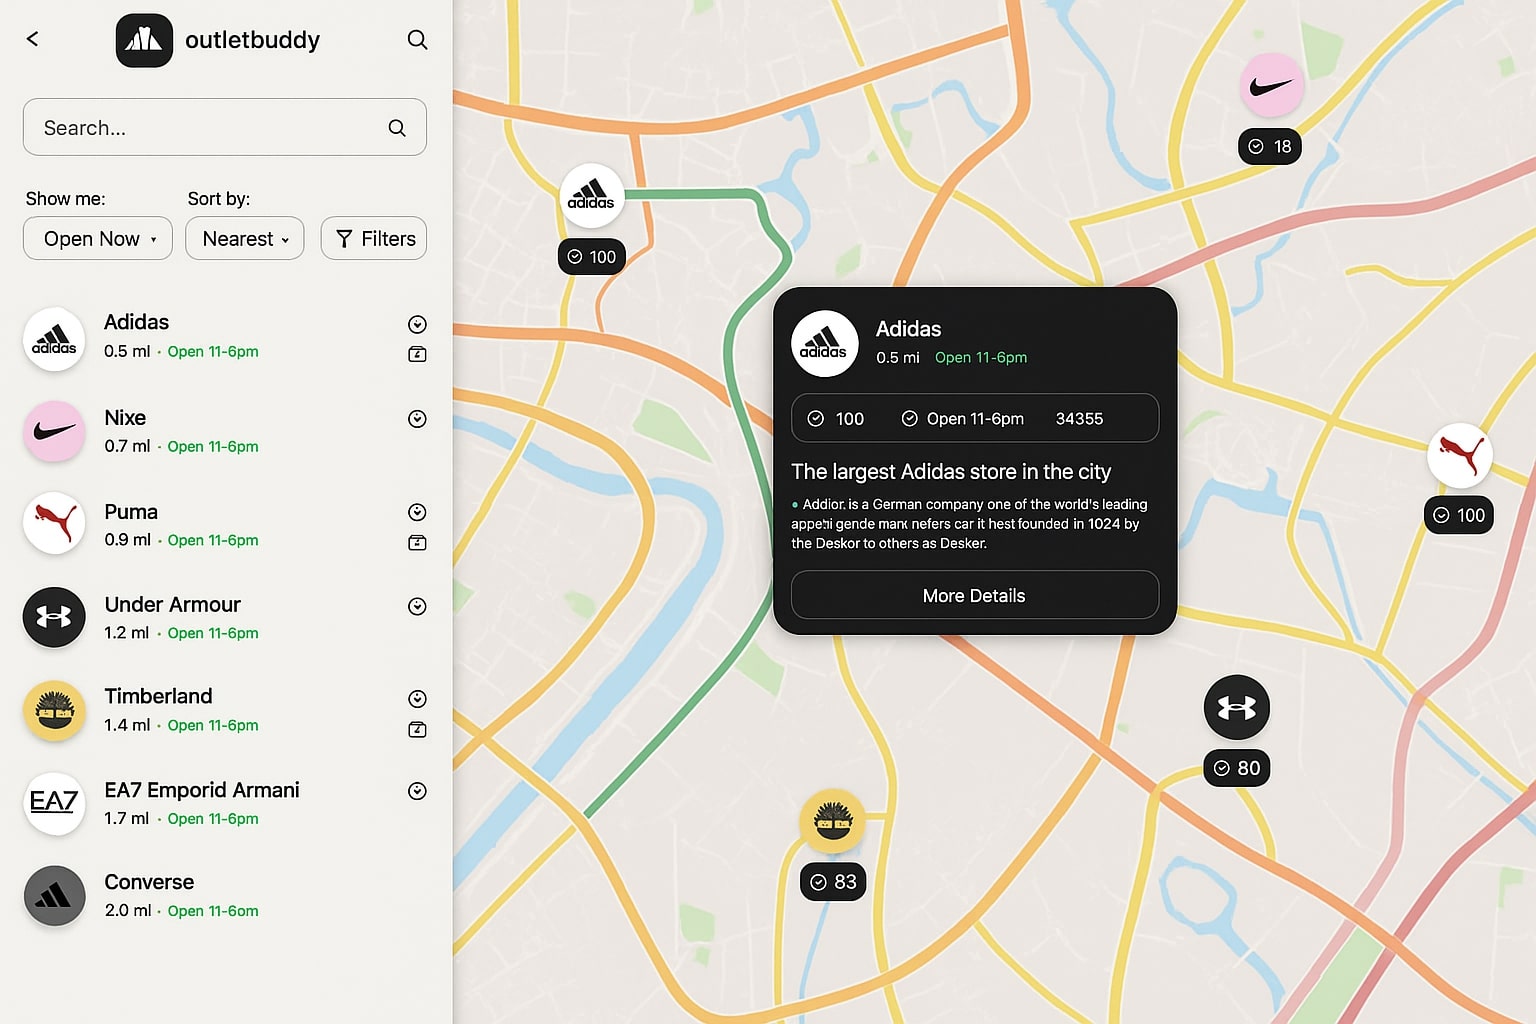
Task: Expand the Nixe row chevron
Action: tap(418, 419)
